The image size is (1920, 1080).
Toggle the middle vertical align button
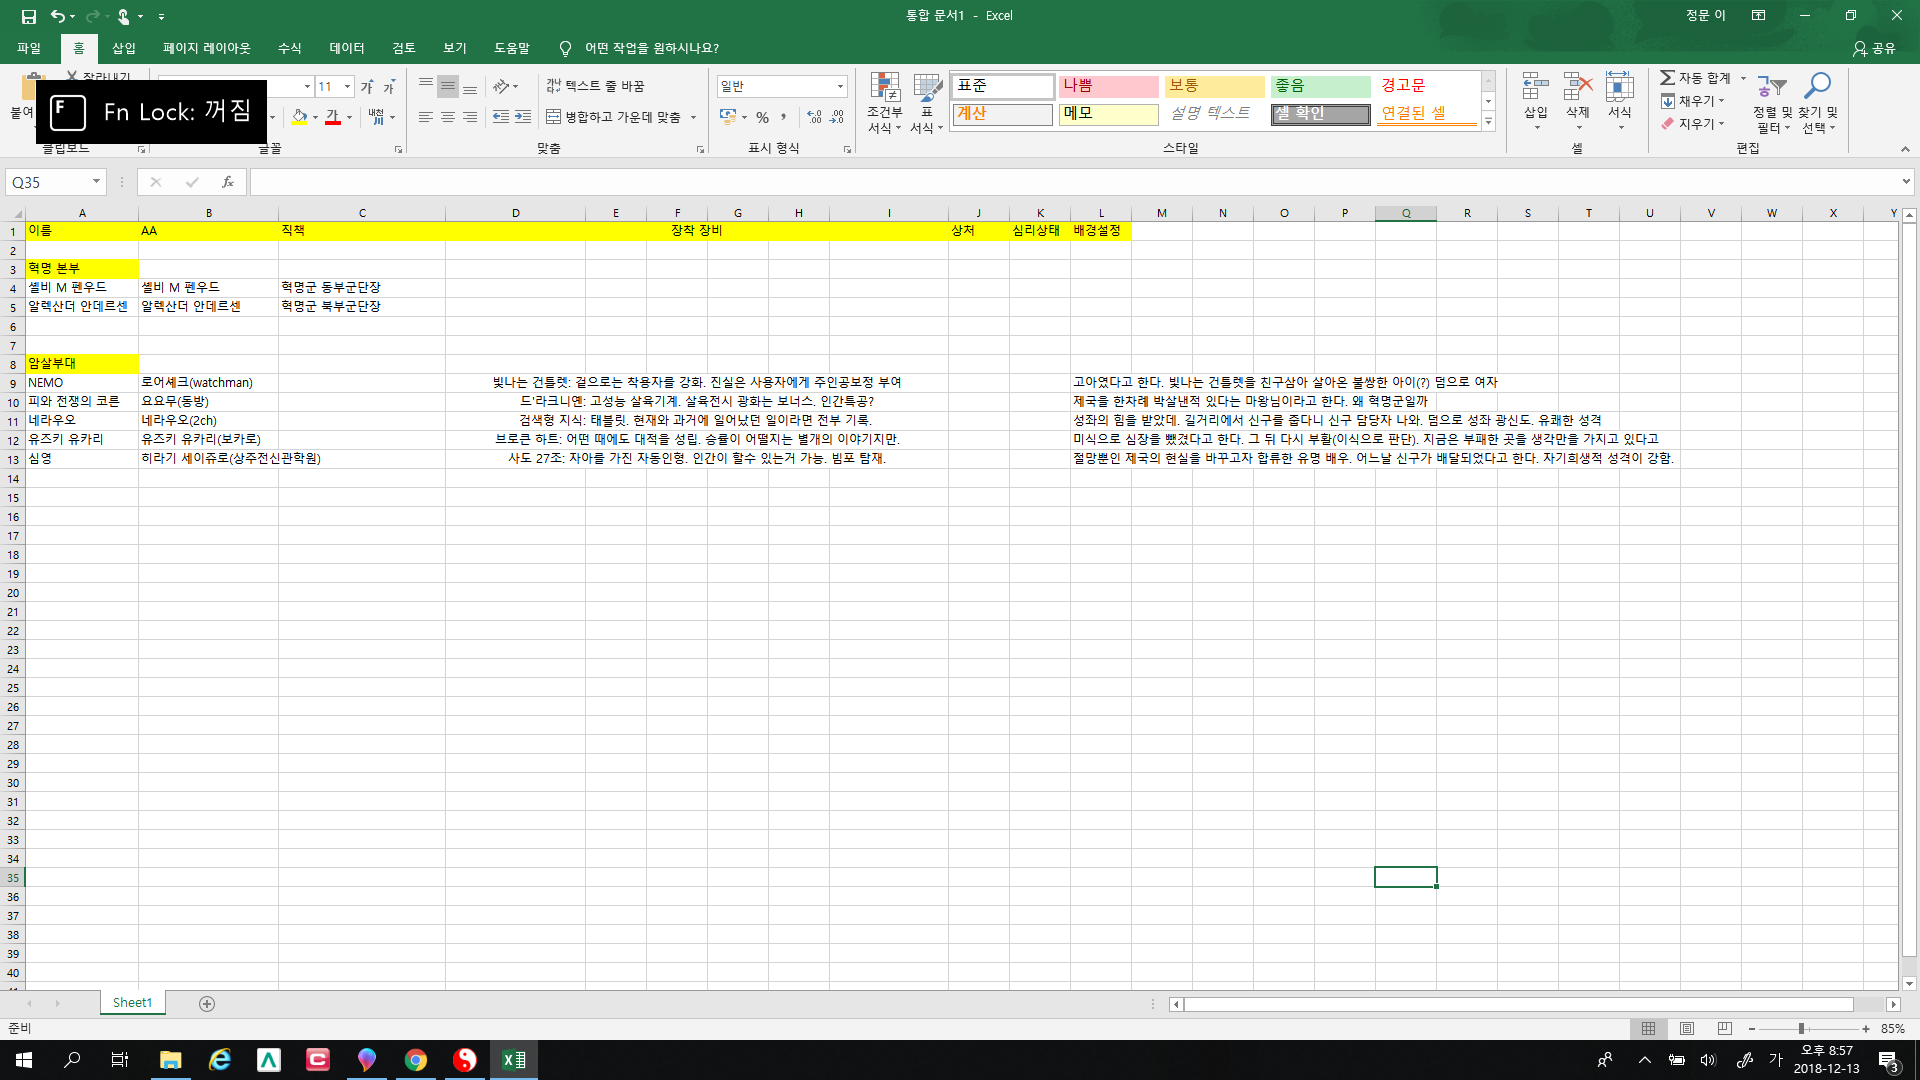pos(448,86)
